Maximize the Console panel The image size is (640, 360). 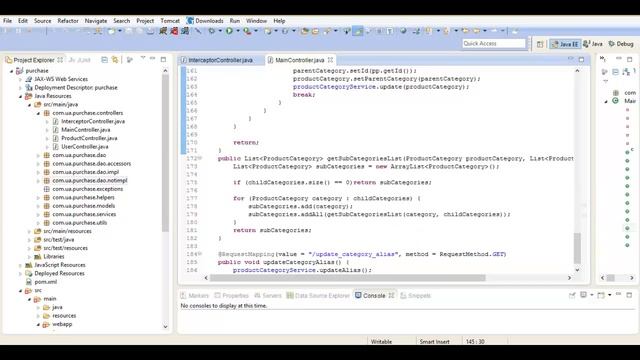point(629,295)
